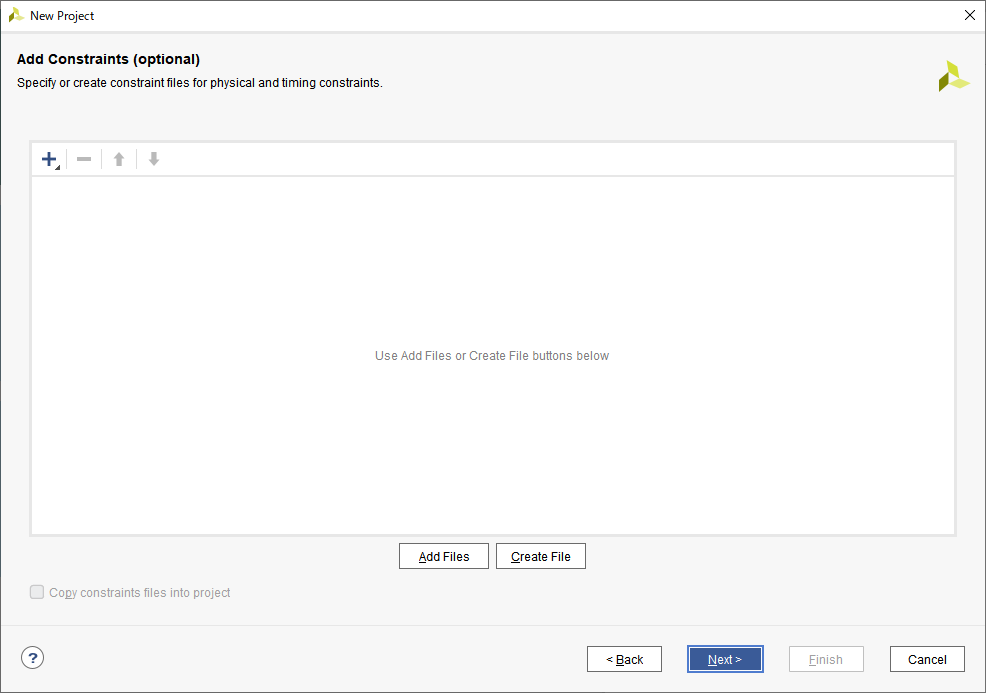The height and width of the screenshot is (693, 986).
Task: Open help via the question mark icon
Action: click(x=33, y=657)
